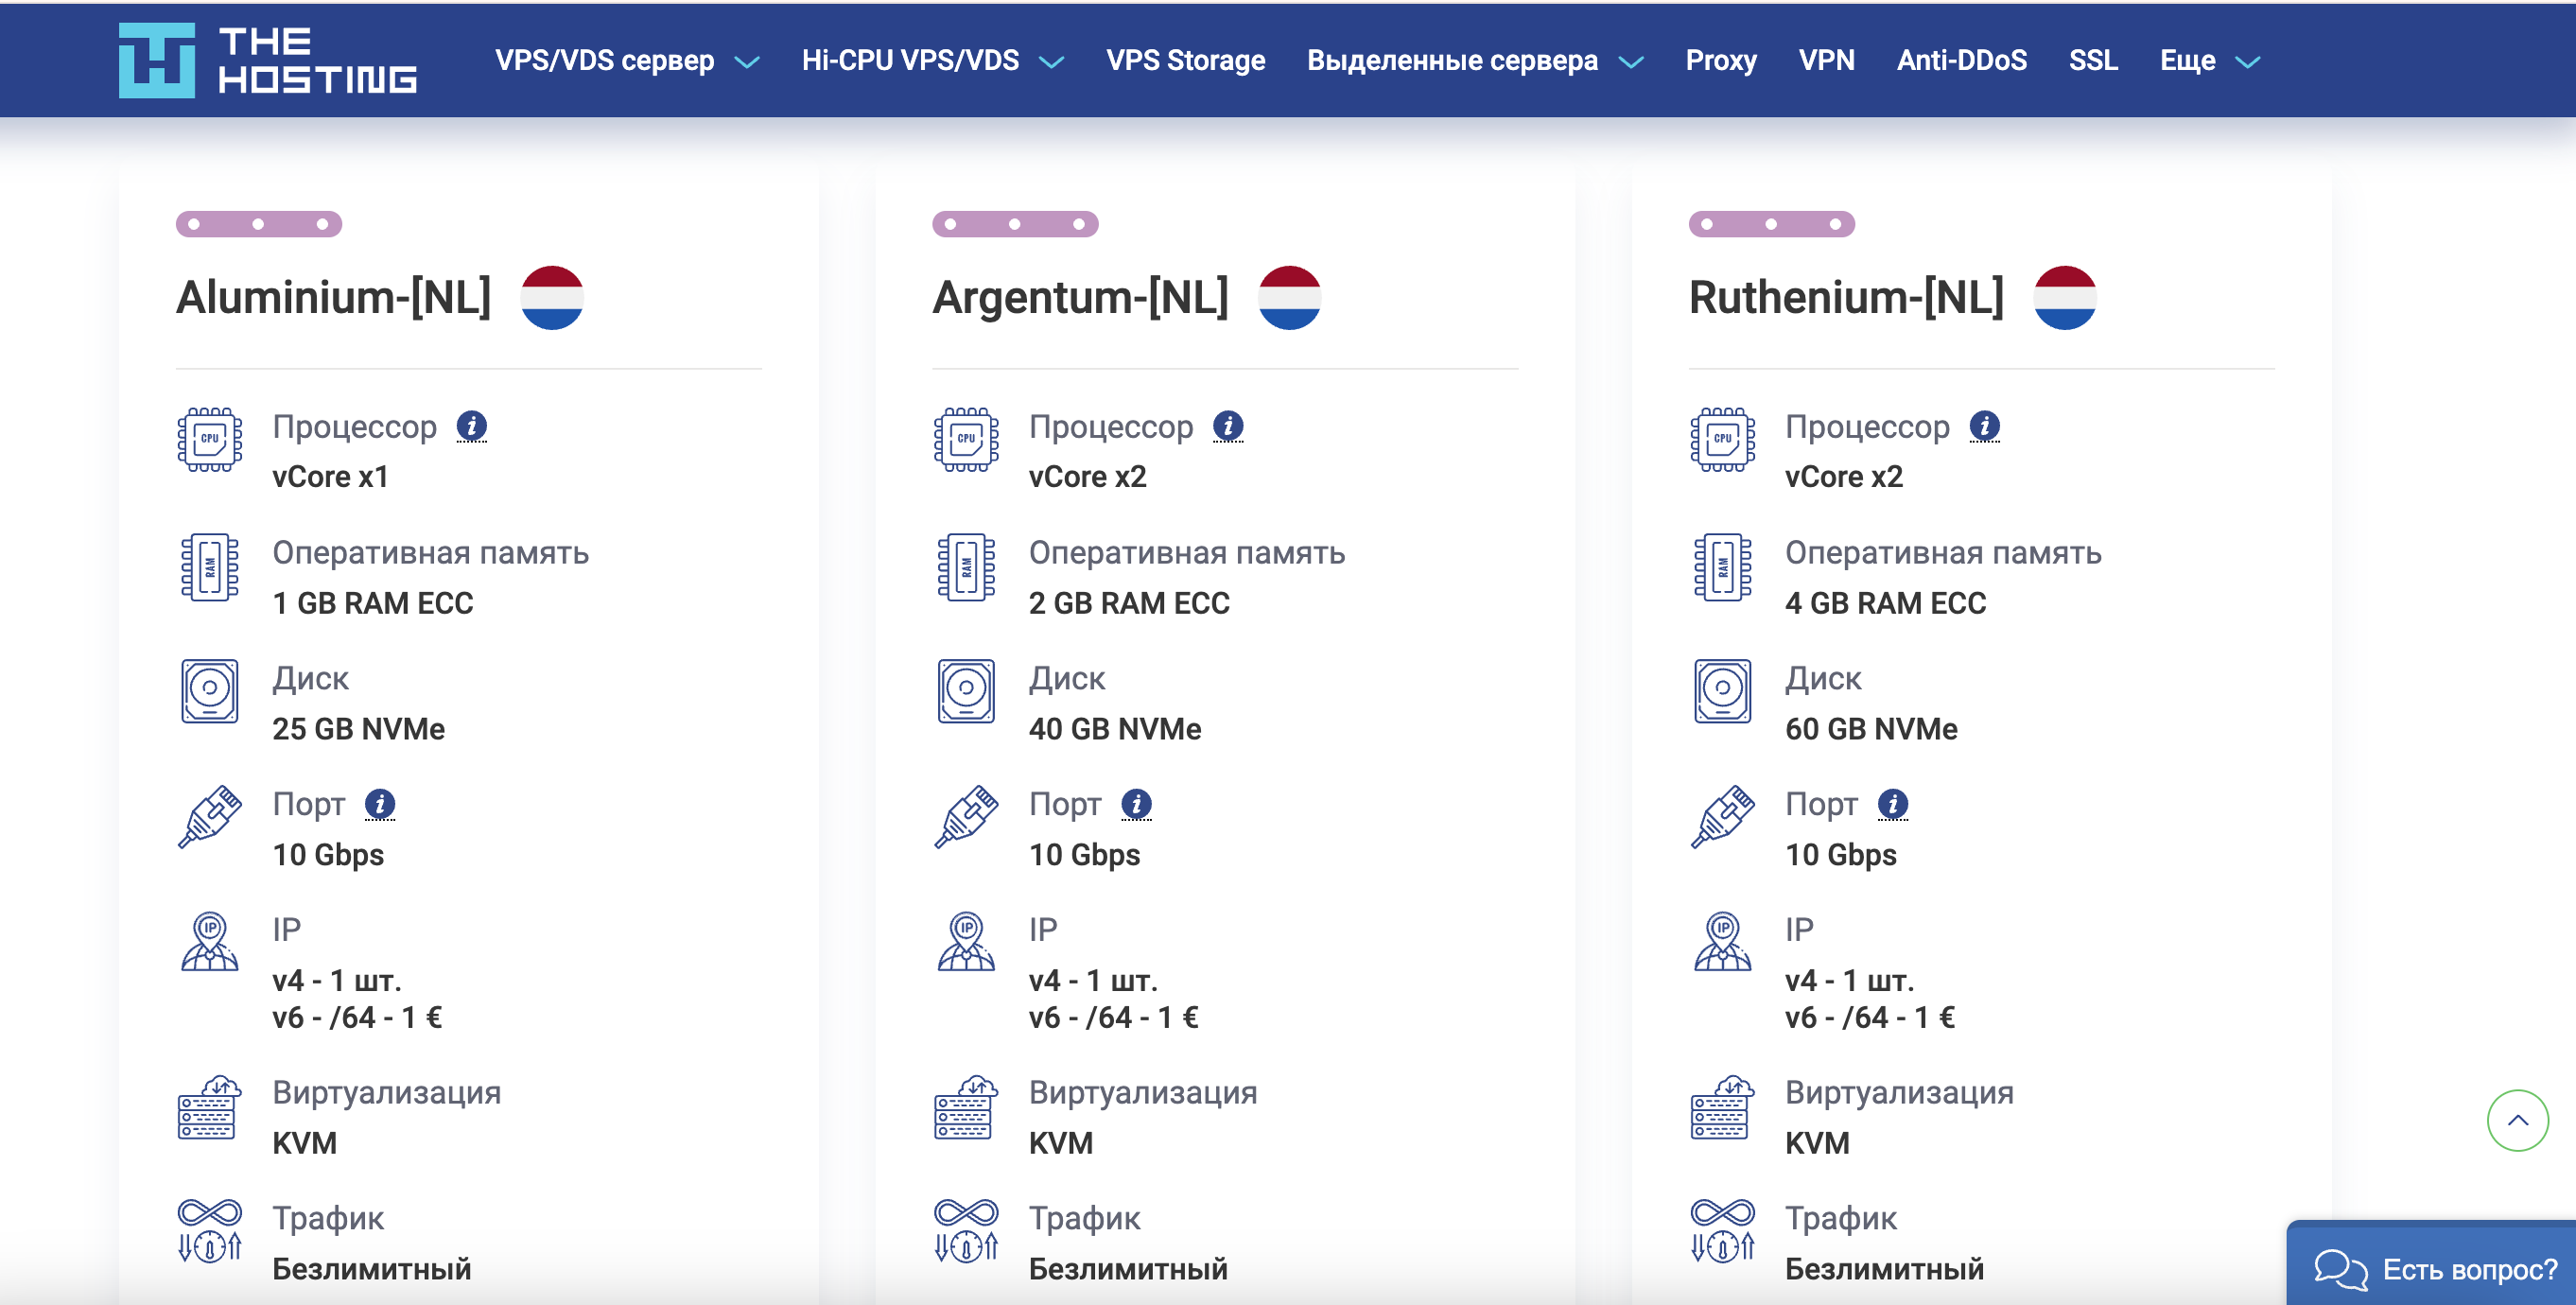Click the network port icon on Aluminium-[NL]
Viewport: 2576px width, 1305px height.
[x=210, y=818]
